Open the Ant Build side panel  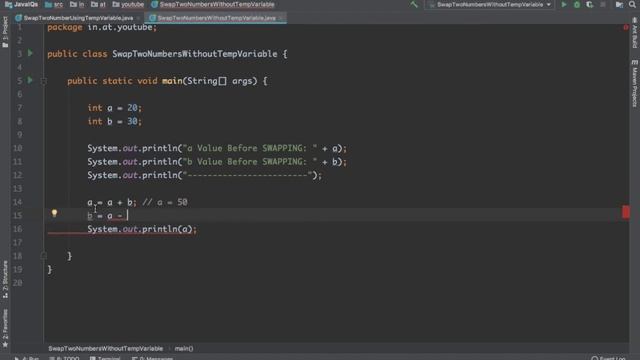pyautogui.click(x=635, y=33)
